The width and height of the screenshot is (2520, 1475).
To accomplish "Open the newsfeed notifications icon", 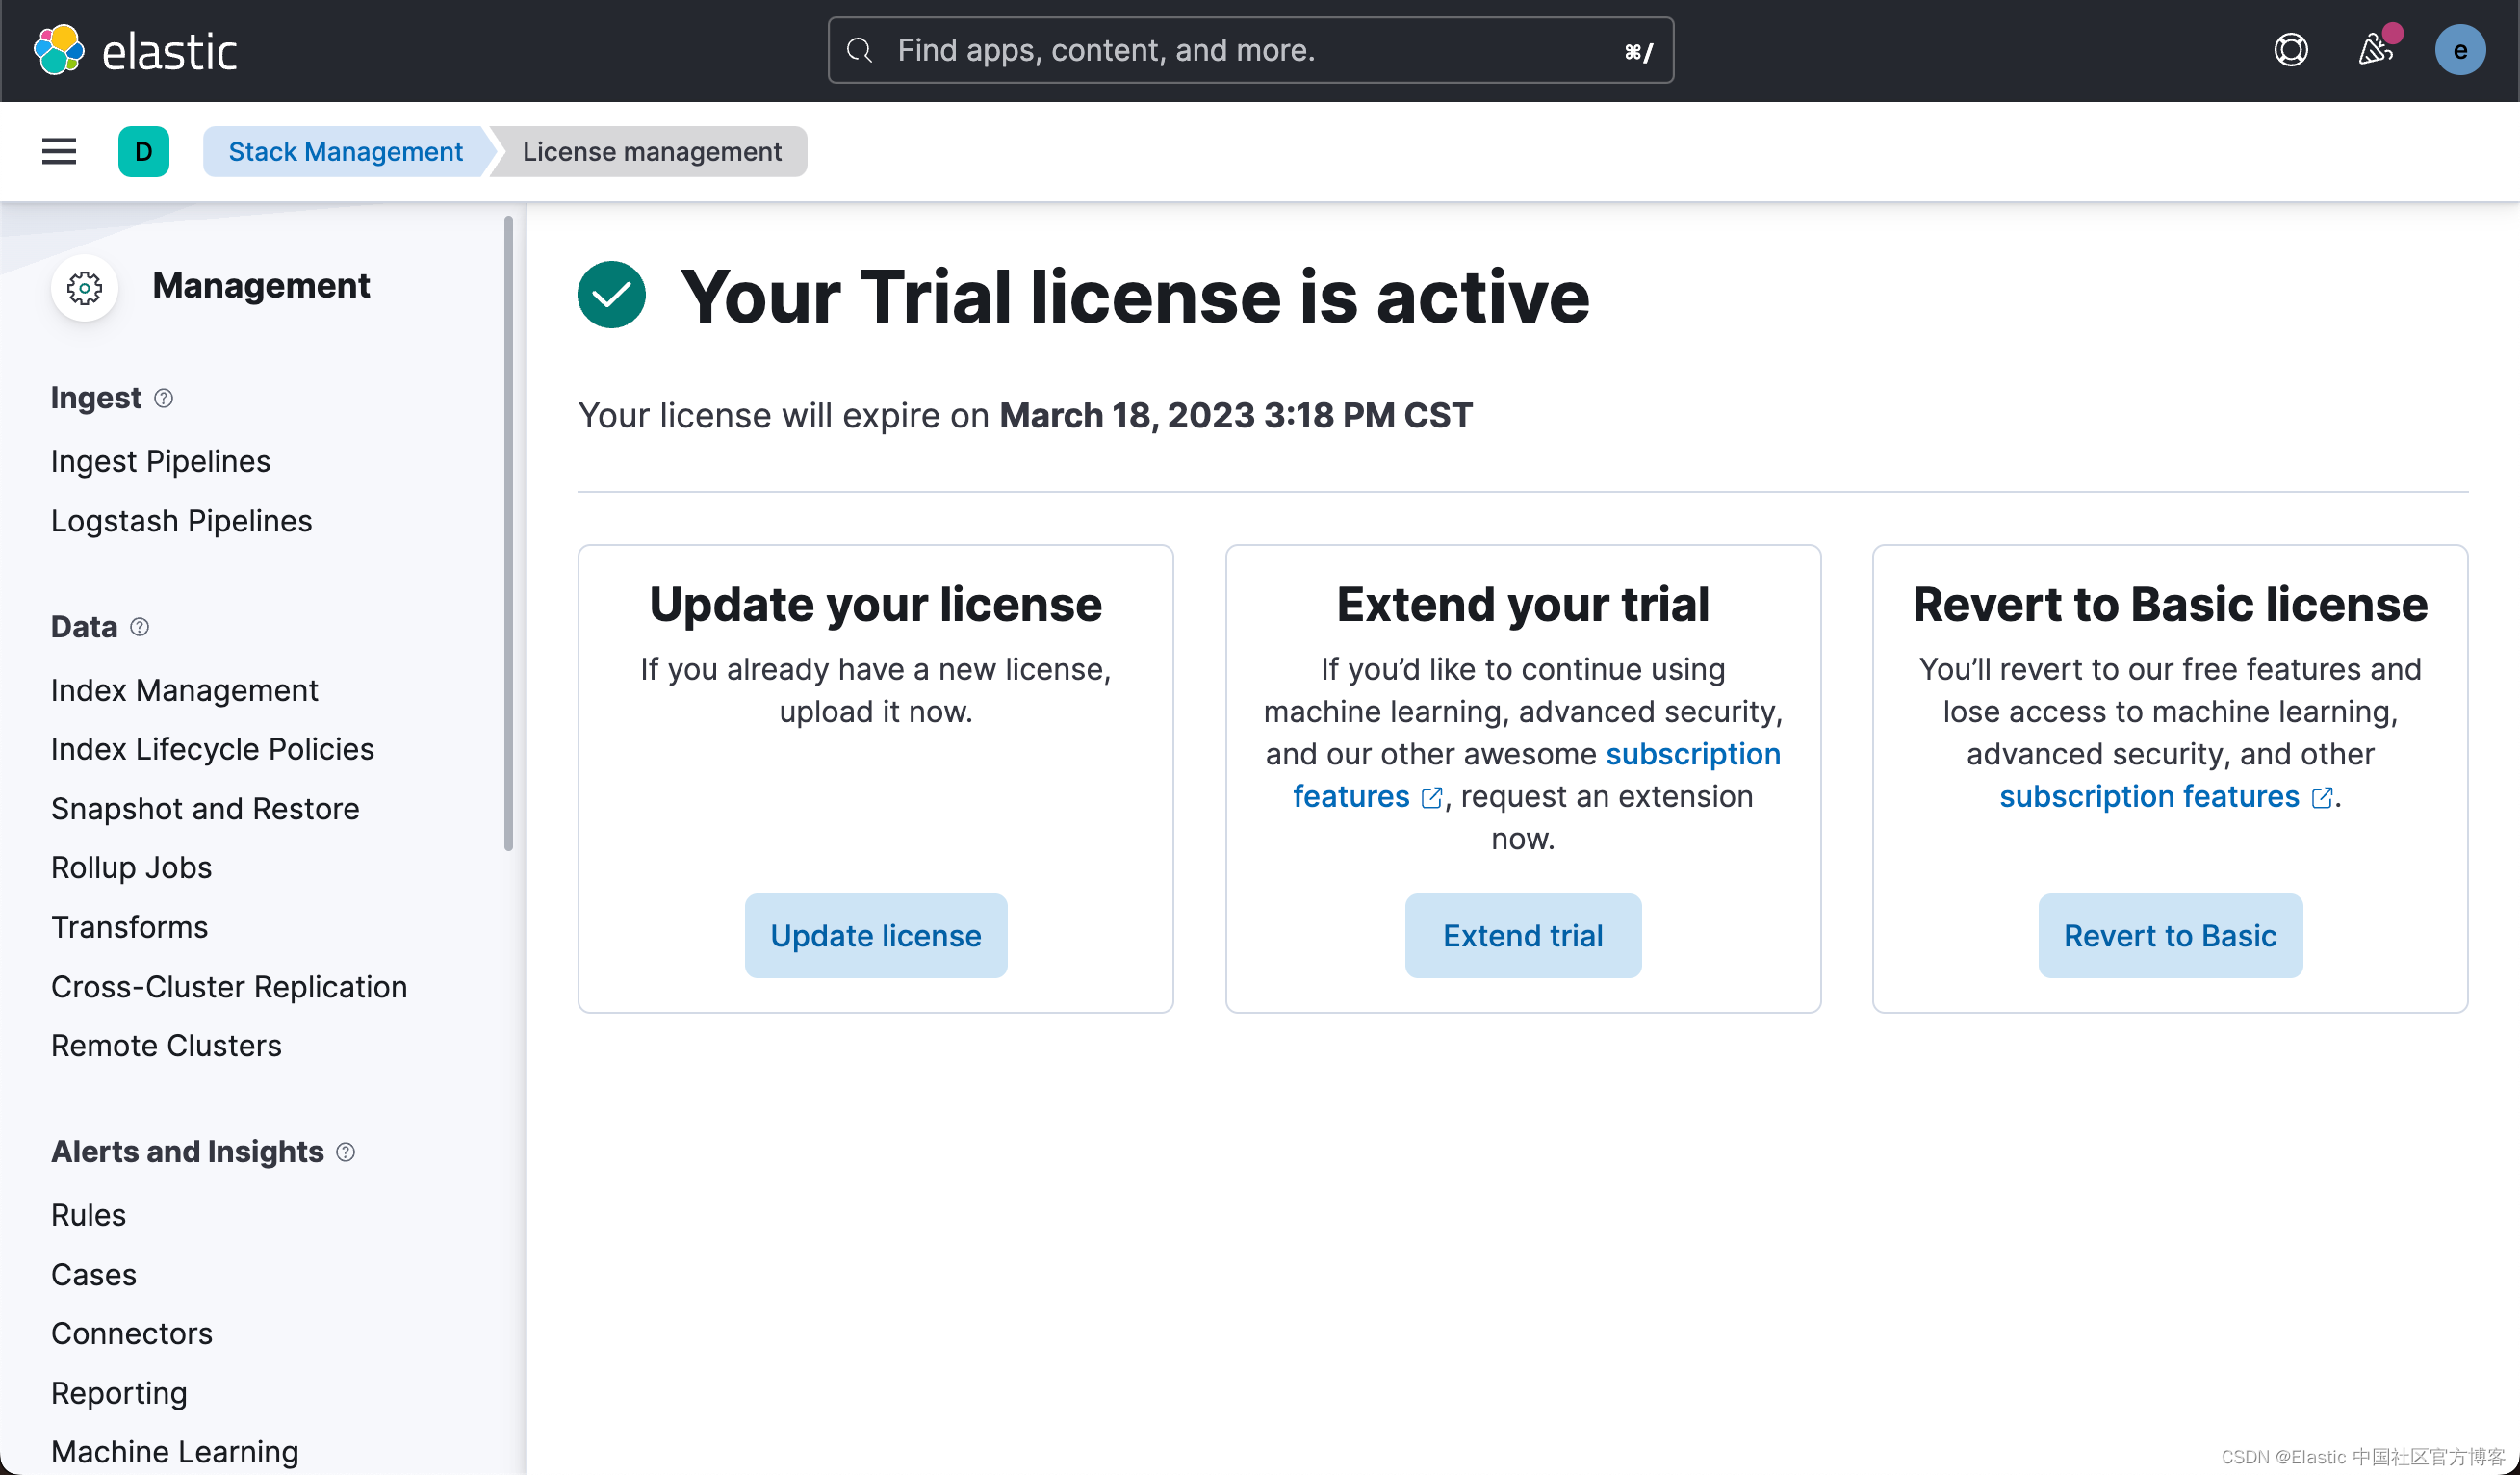I will tap(2375, 50).
